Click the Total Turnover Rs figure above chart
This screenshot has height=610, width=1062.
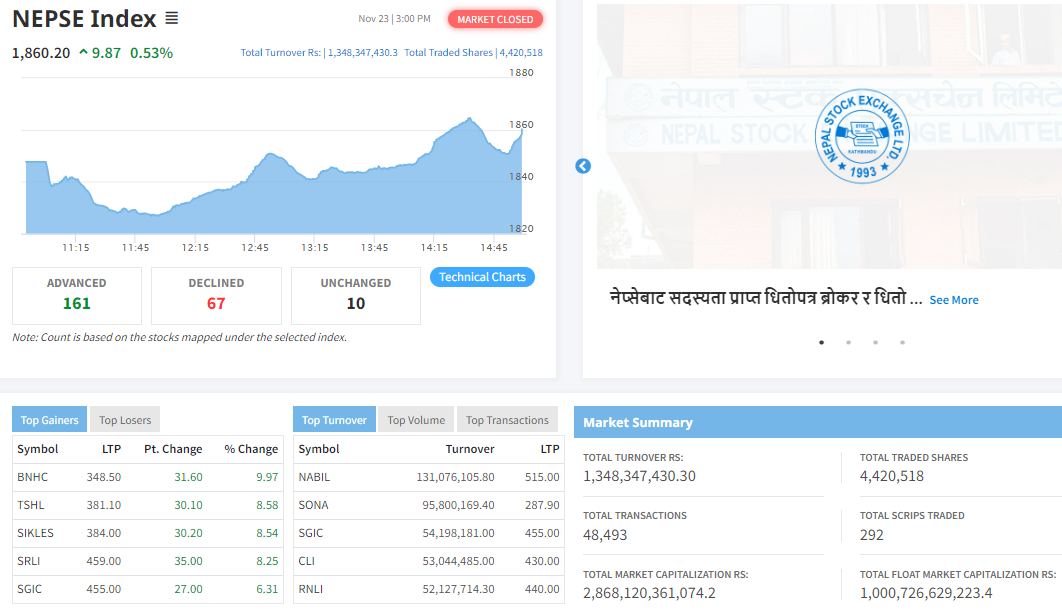pyautogui.click(x=319, y=53)
